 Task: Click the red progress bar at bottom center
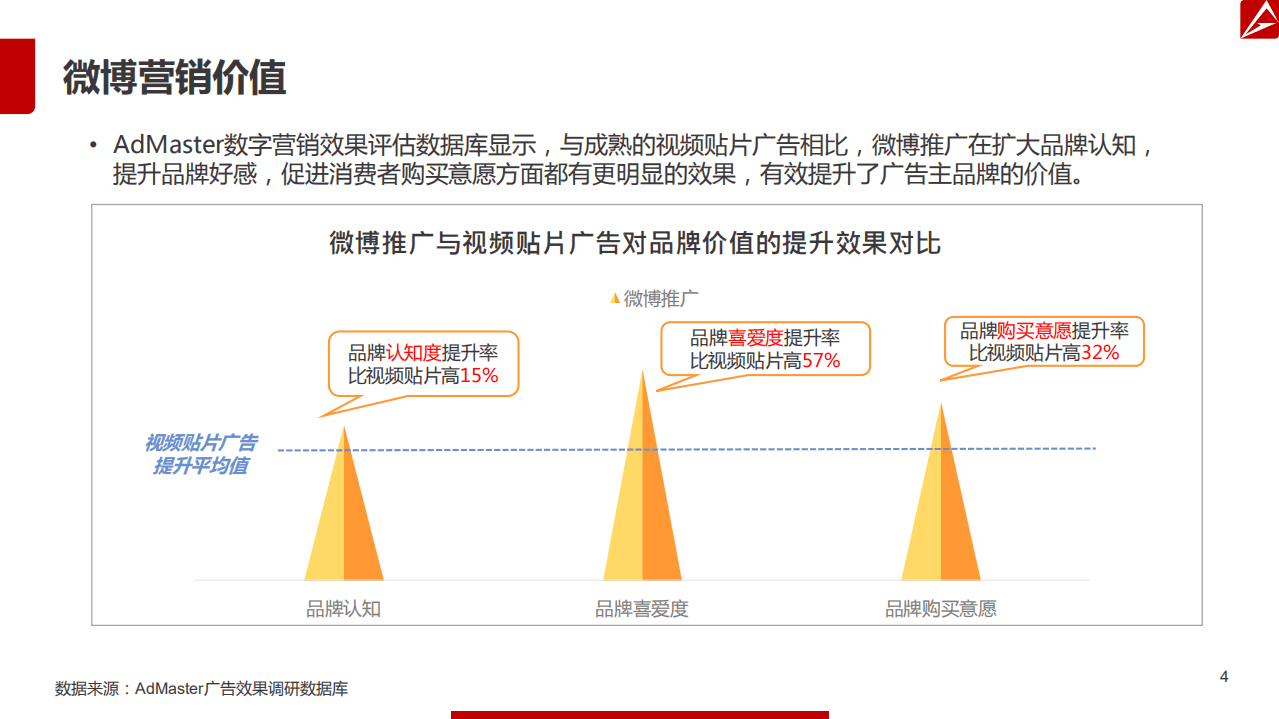(x=639, y=716)
